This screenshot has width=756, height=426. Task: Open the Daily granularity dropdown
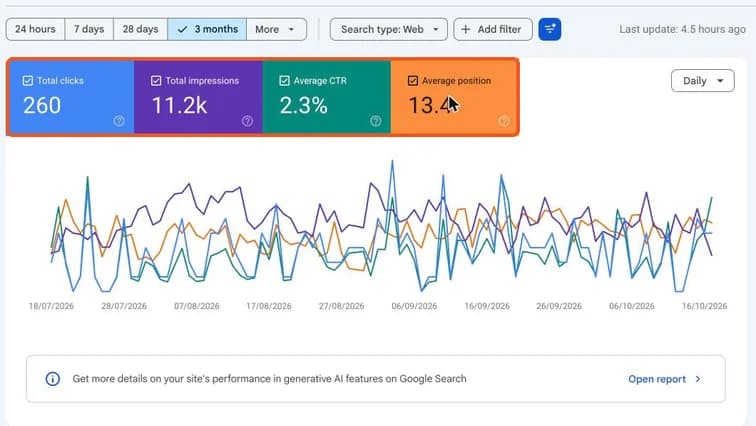click(x=702, y=81)
